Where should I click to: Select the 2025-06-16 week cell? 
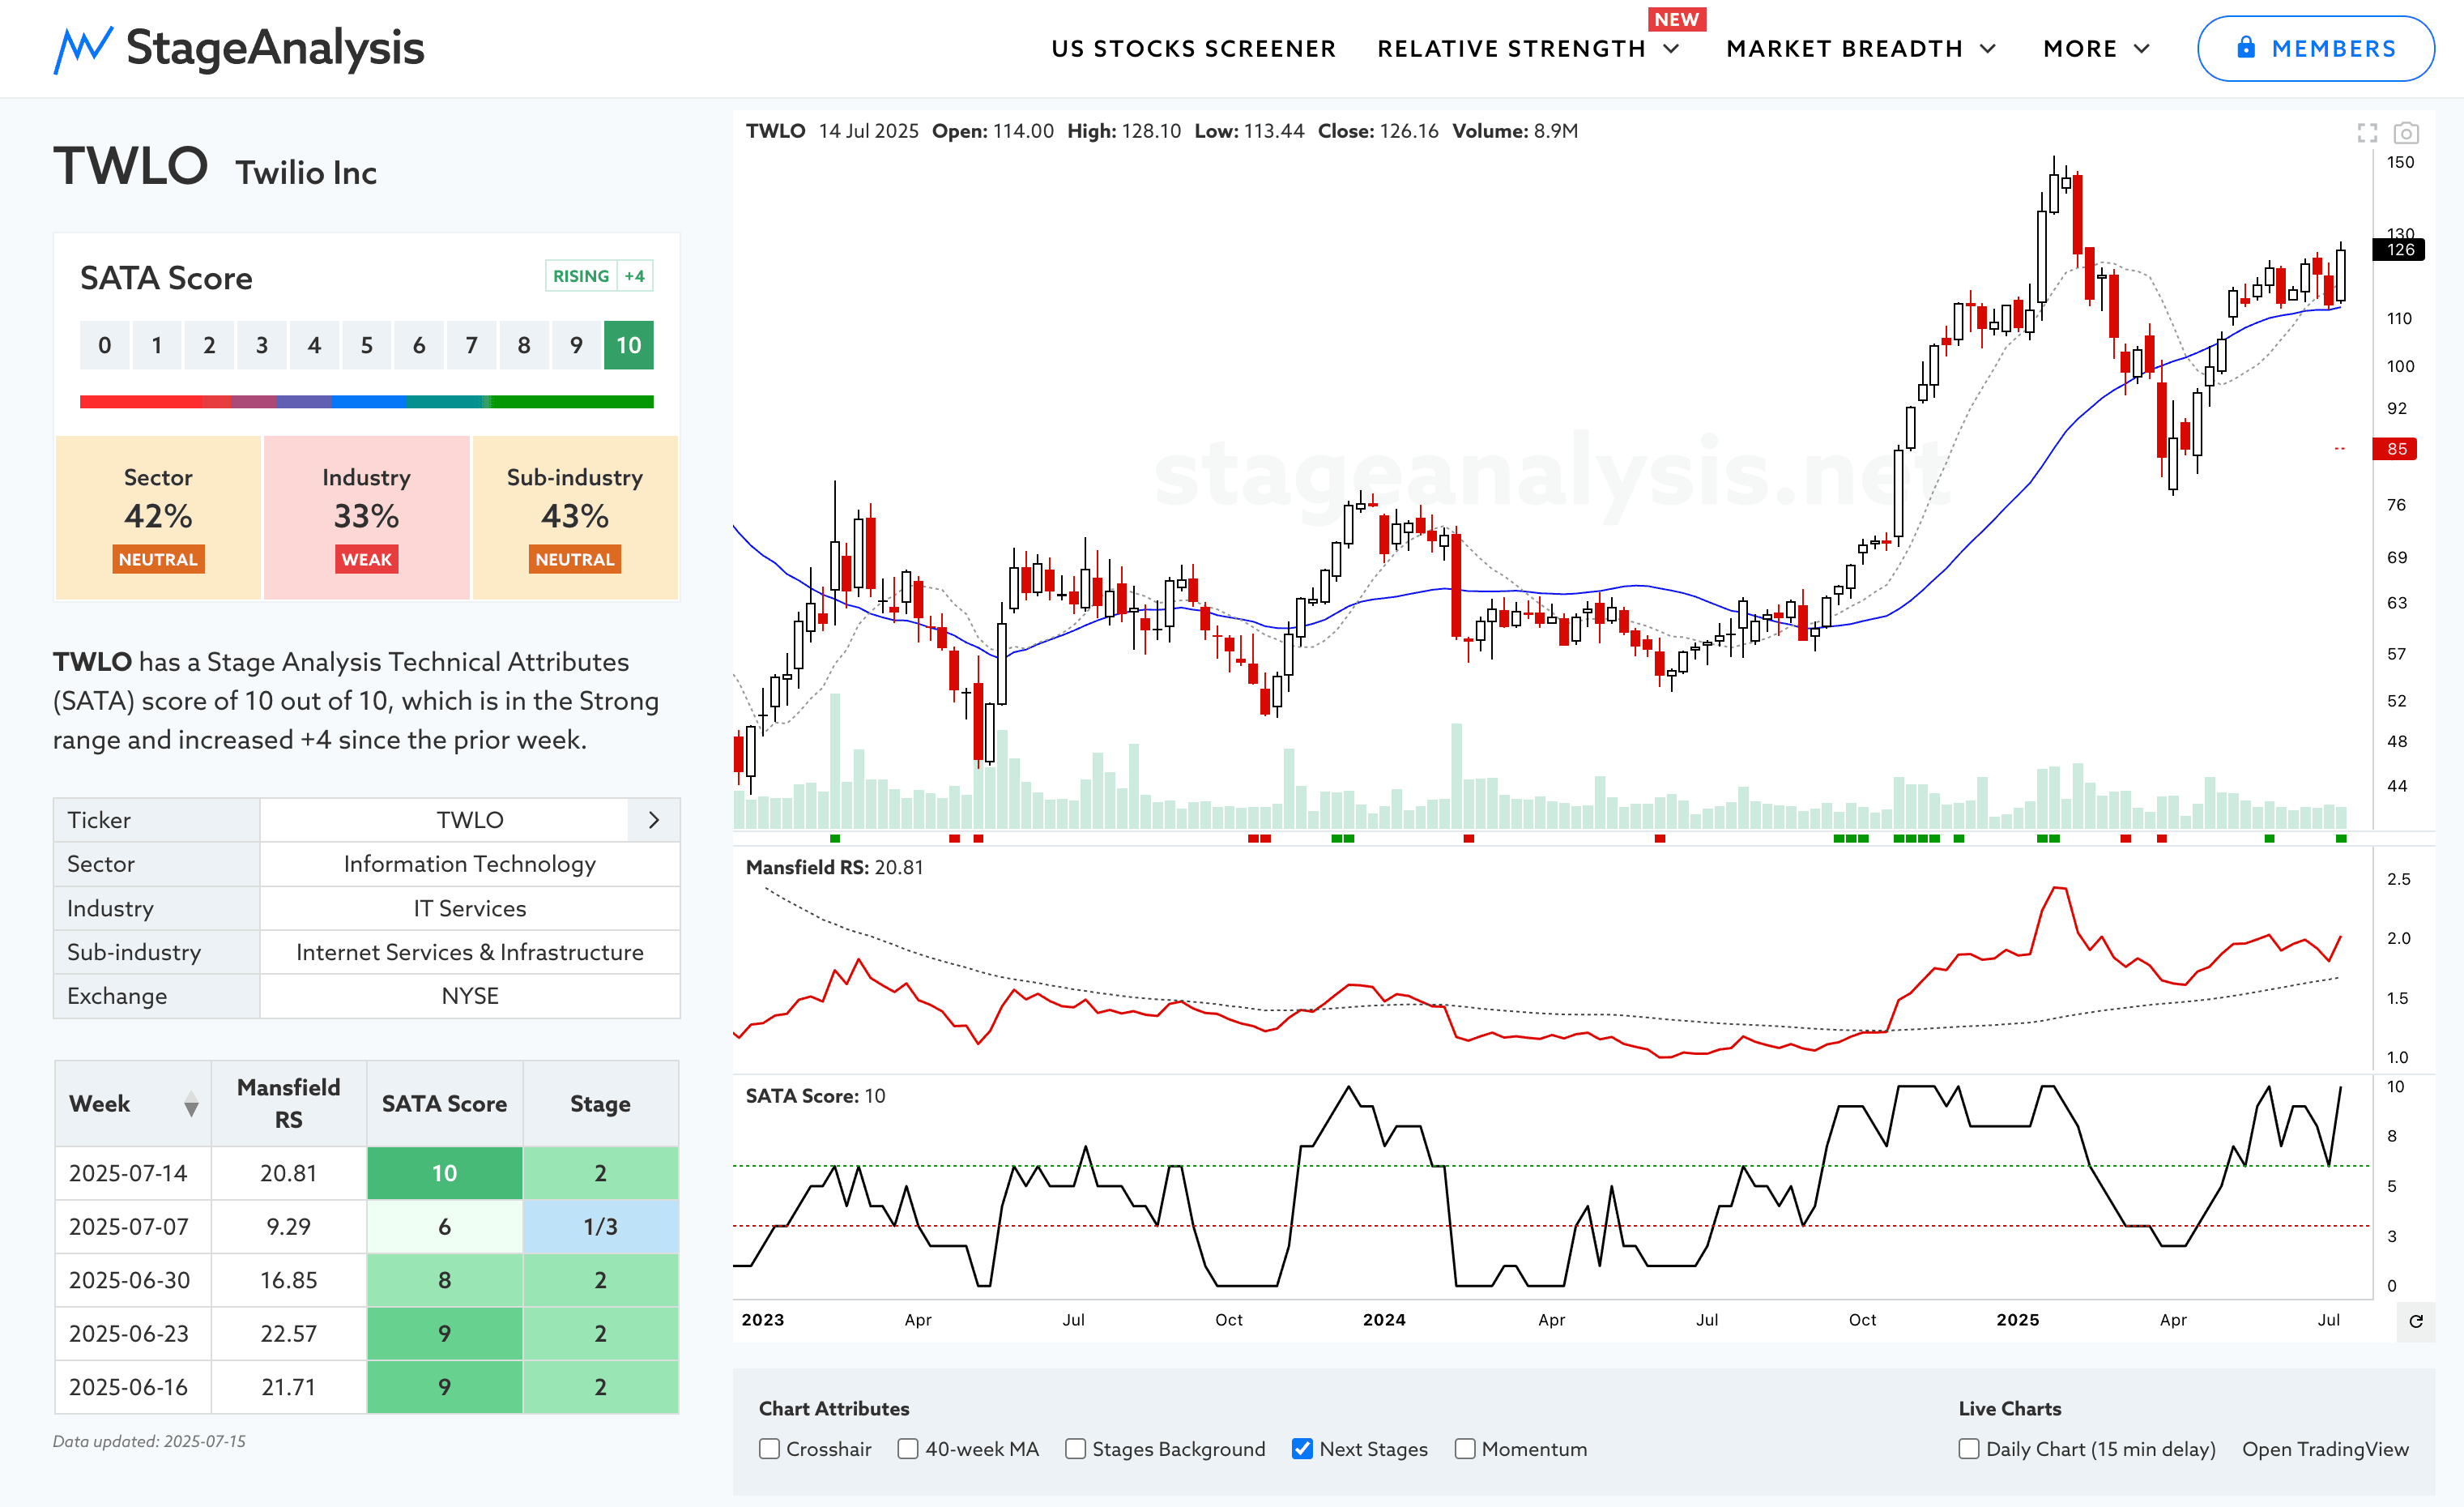coord(133,1387)
